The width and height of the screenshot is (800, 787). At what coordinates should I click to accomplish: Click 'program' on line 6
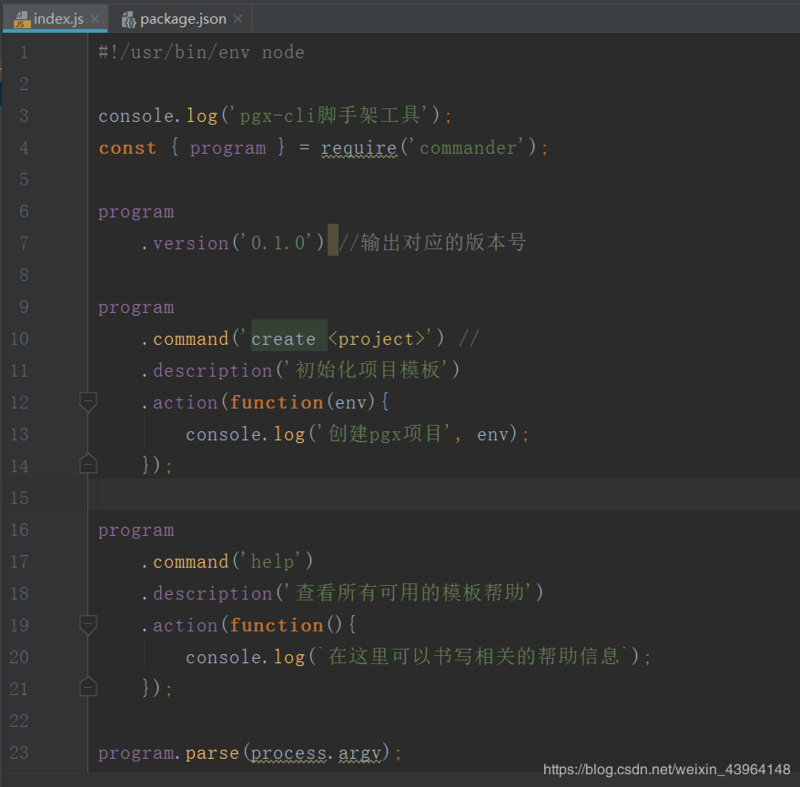pos(136,212)
